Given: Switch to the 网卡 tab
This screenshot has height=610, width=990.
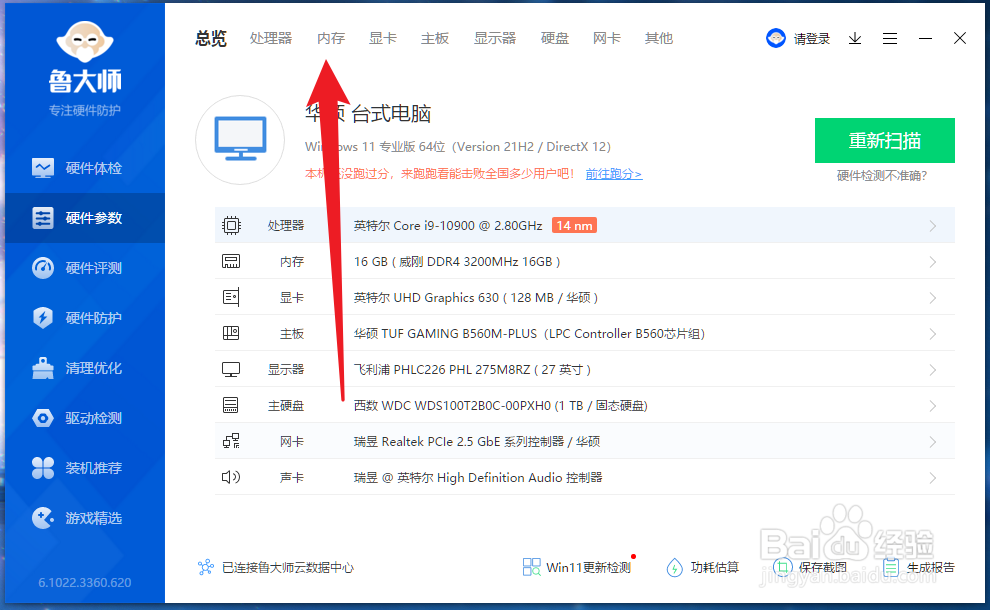Looking at the screenshot, I should [x=607, y=39].
